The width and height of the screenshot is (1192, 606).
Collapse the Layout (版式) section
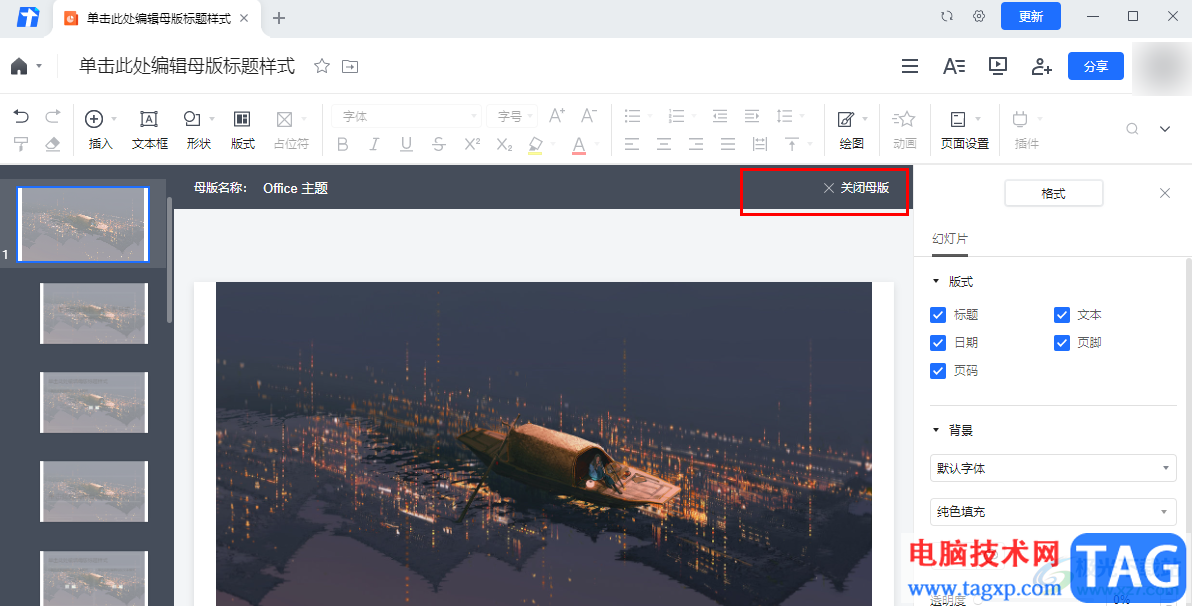click(x=936, y=281)
